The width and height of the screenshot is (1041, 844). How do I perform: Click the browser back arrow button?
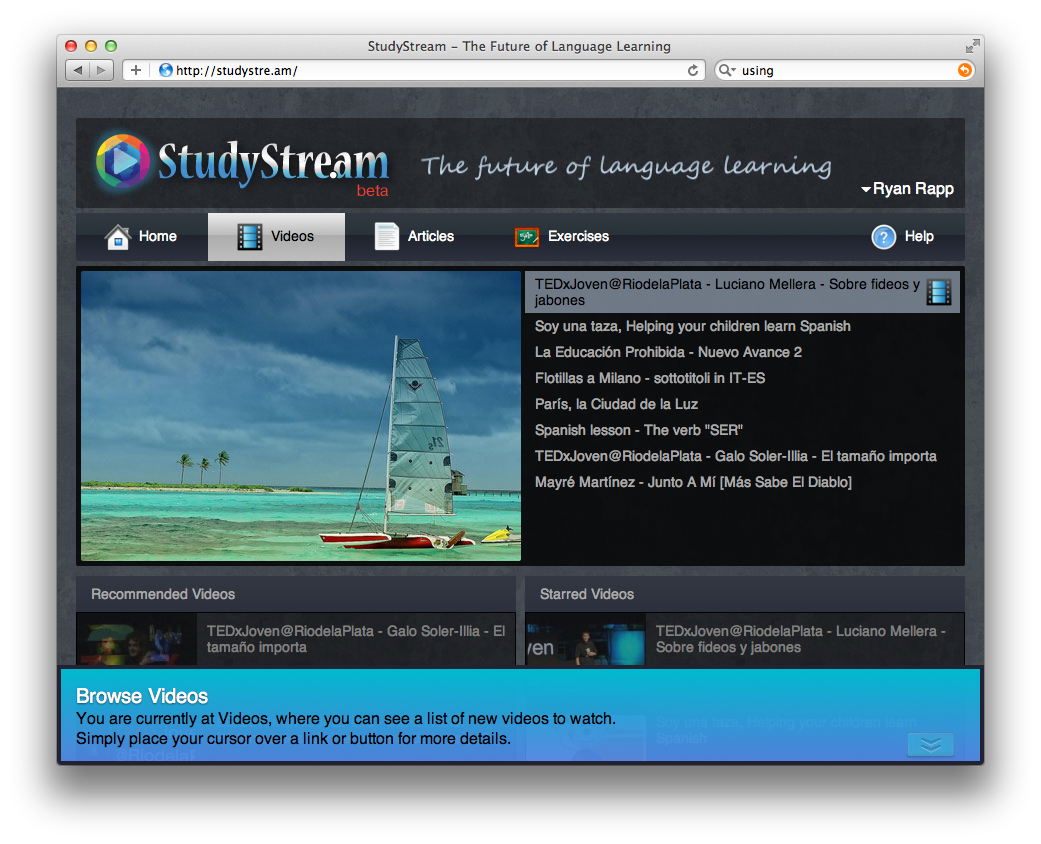tap(78, 70)
